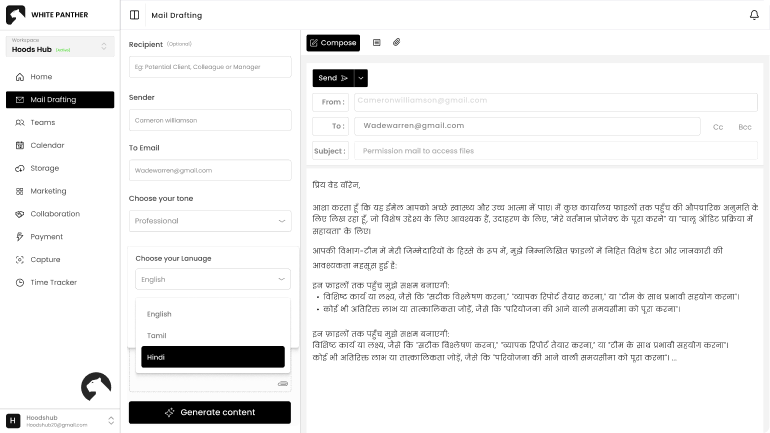Click the Cc link
Viewport: 770px width, 433px height.
[718, 127]
